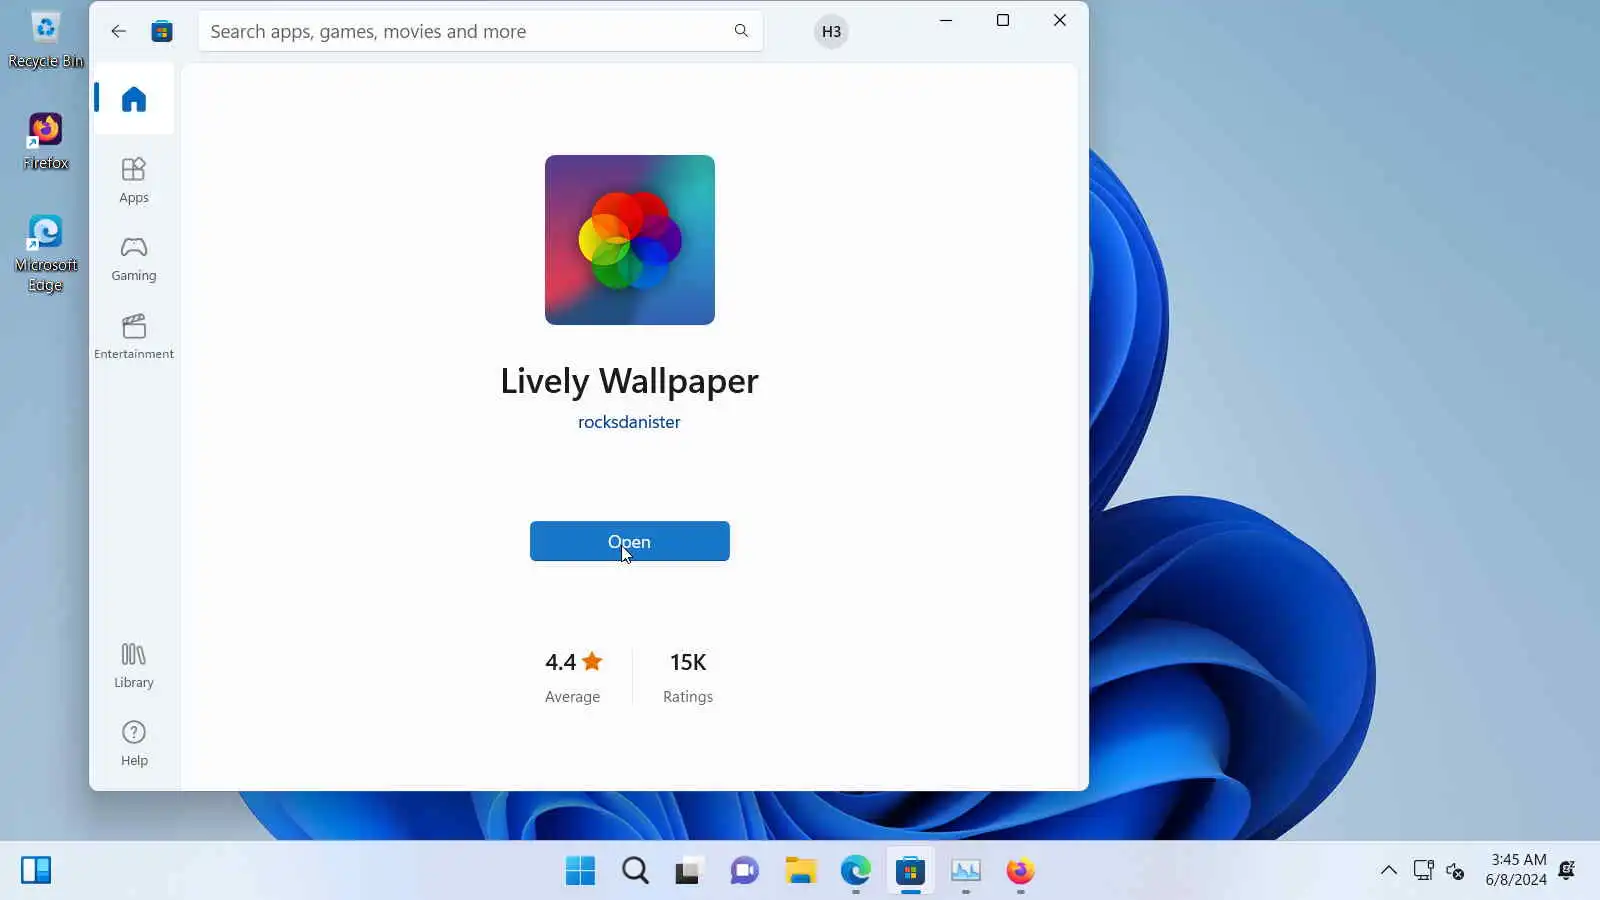The height and width of the screenshot is (900, 1600).
Task: Open the Widgets panel from taskbar
Action: [x=36, y=870]
